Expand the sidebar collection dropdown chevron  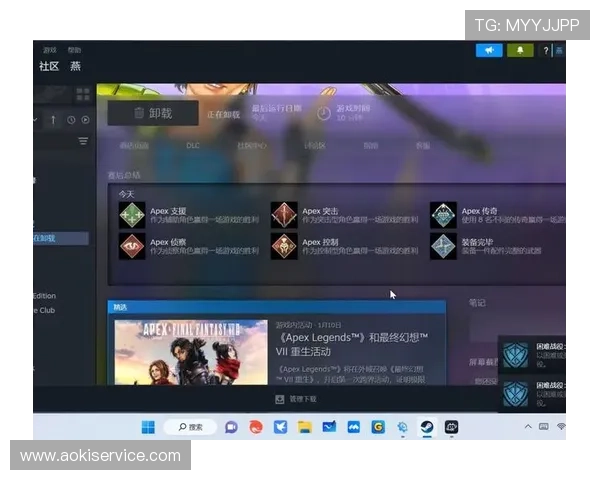tap(35, 120)
